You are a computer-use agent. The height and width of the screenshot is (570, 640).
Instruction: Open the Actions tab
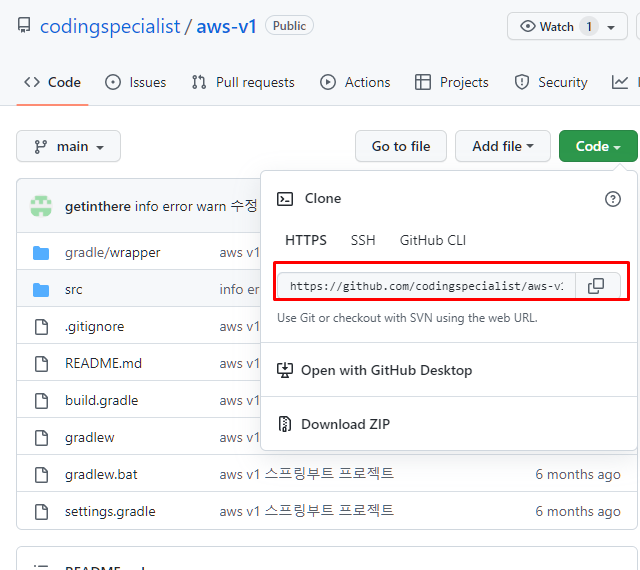point(355,82)
